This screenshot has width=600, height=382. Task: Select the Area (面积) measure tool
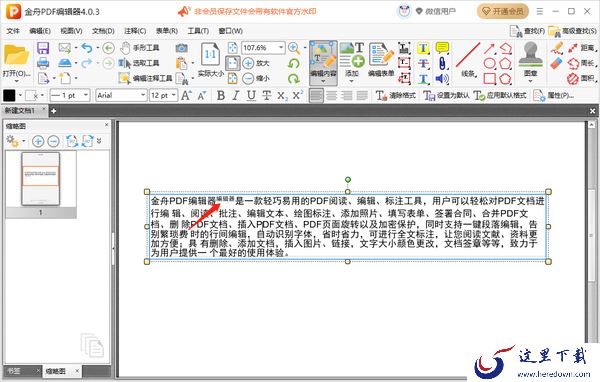pos(582,78)
